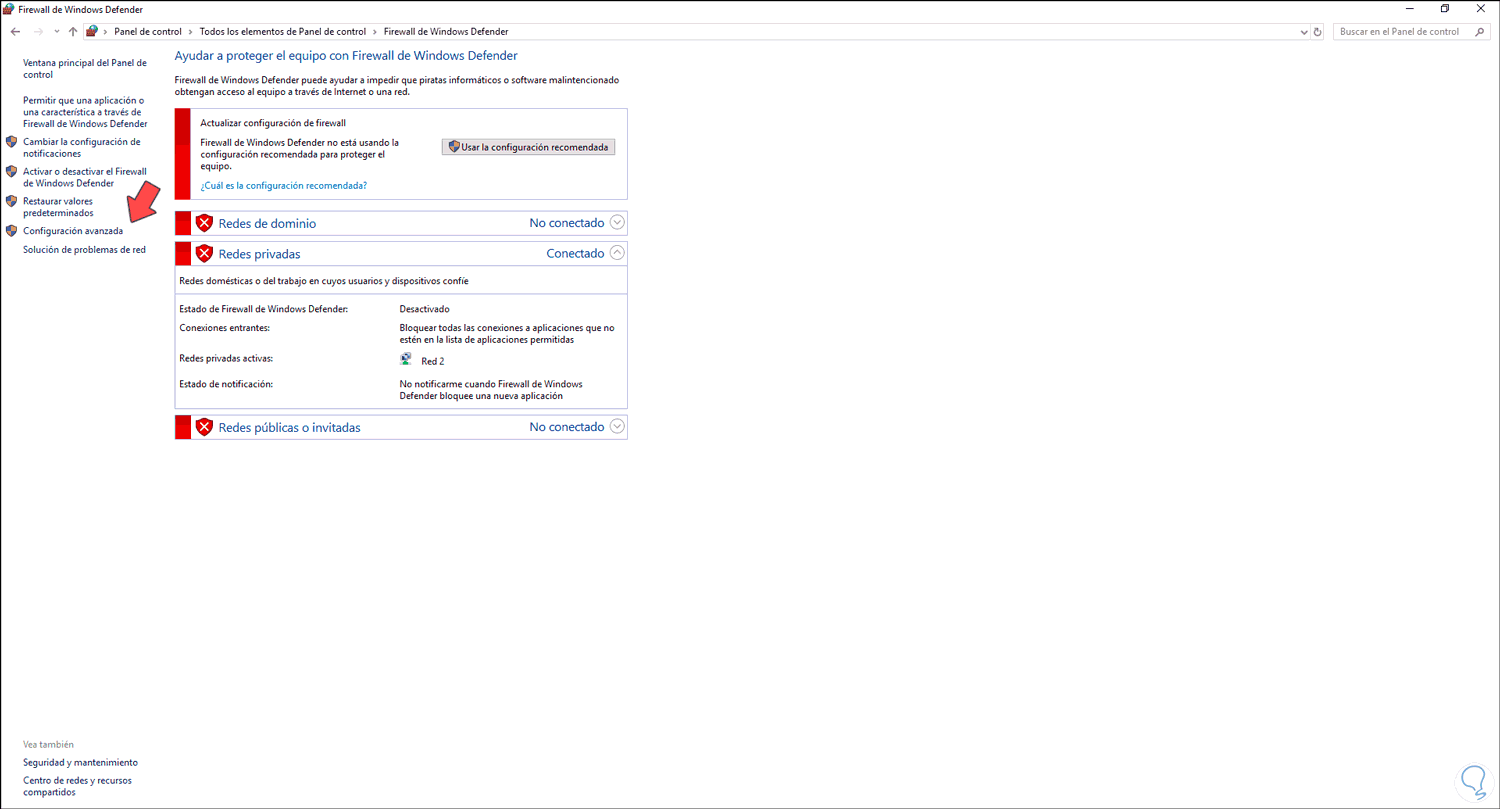Open 'Ventana principal del Panel de control'
The image size is (1500, 809).
[x=85, y=69]
